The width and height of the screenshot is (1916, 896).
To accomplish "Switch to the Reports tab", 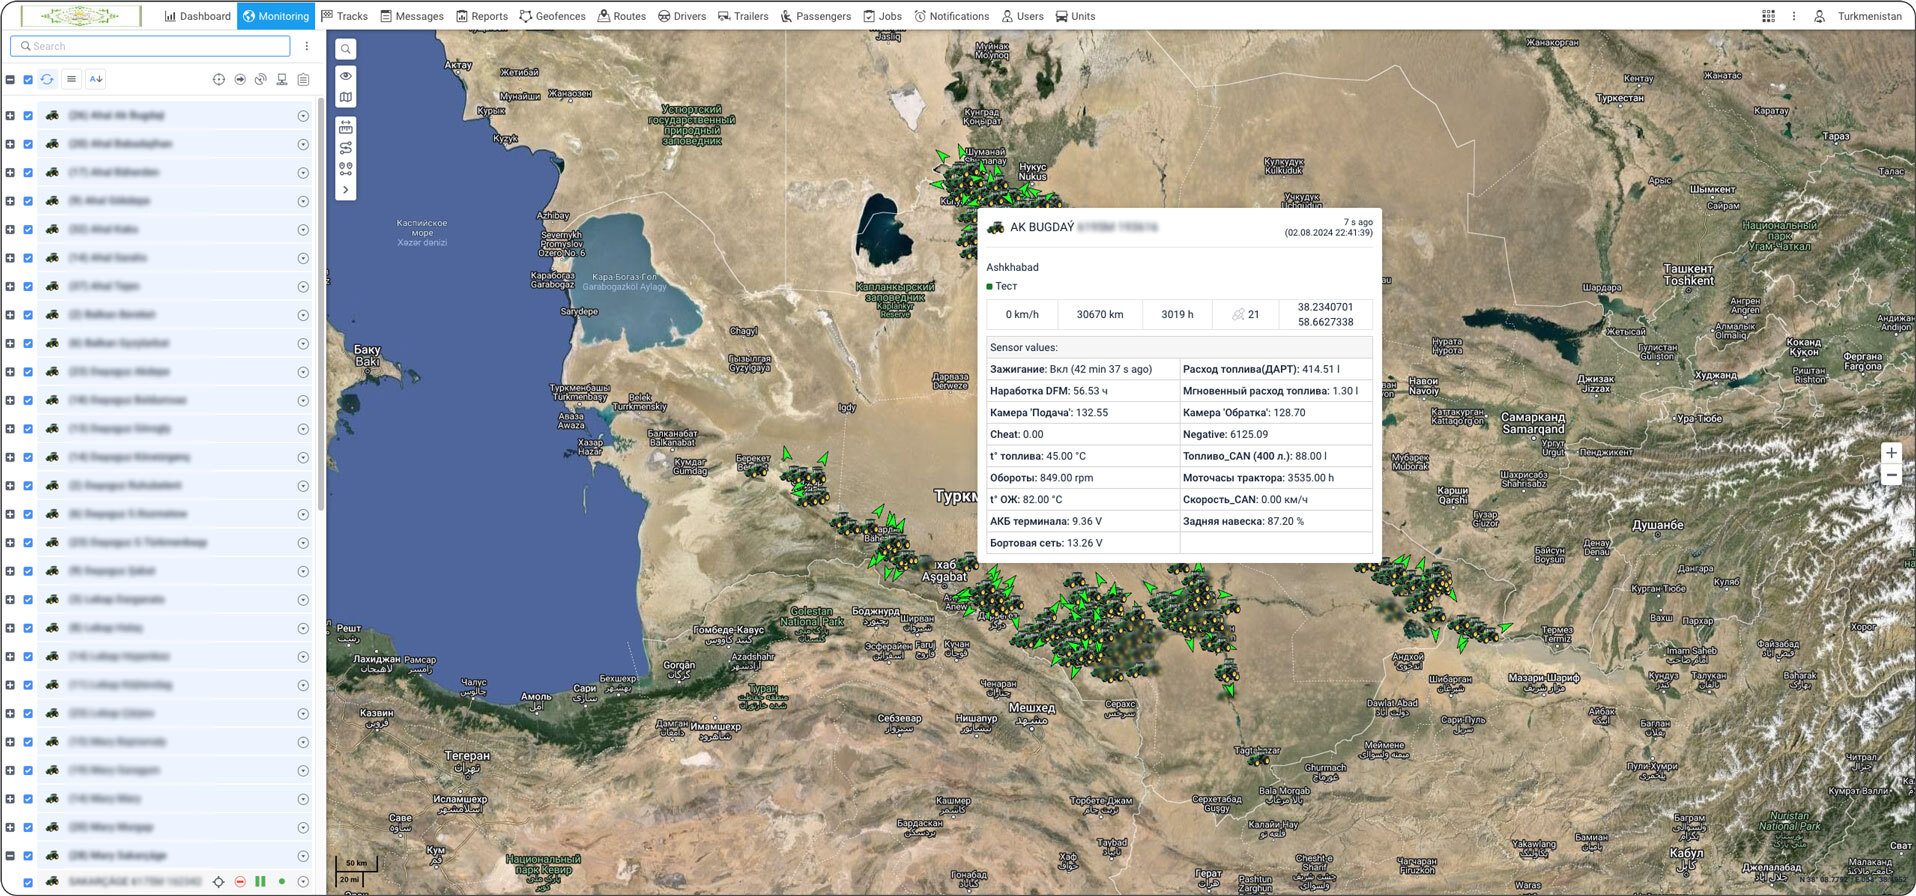I will tap(481, 16).
